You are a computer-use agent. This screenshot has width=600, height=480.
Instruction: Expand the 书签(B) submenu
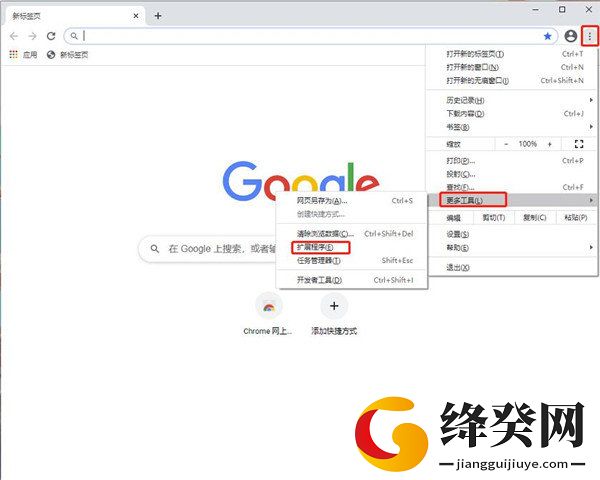512,127
